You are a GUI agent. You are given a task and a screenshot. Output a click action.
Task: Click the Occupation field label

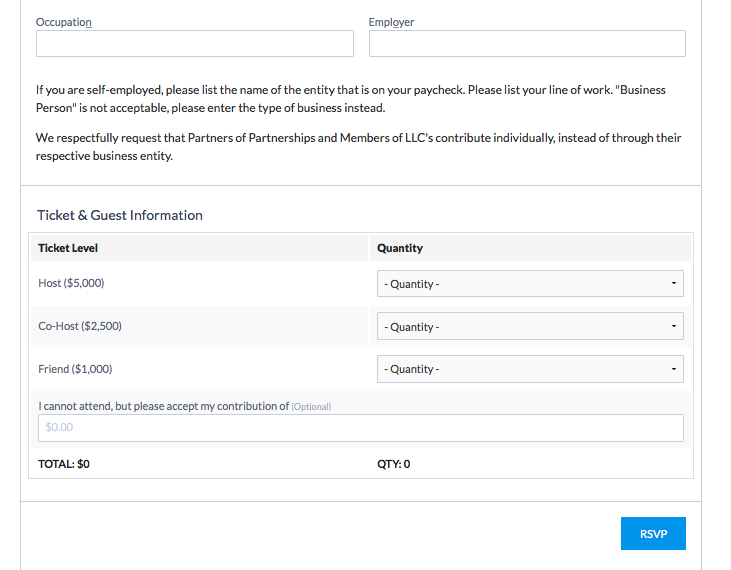click(x=63, y=22)
